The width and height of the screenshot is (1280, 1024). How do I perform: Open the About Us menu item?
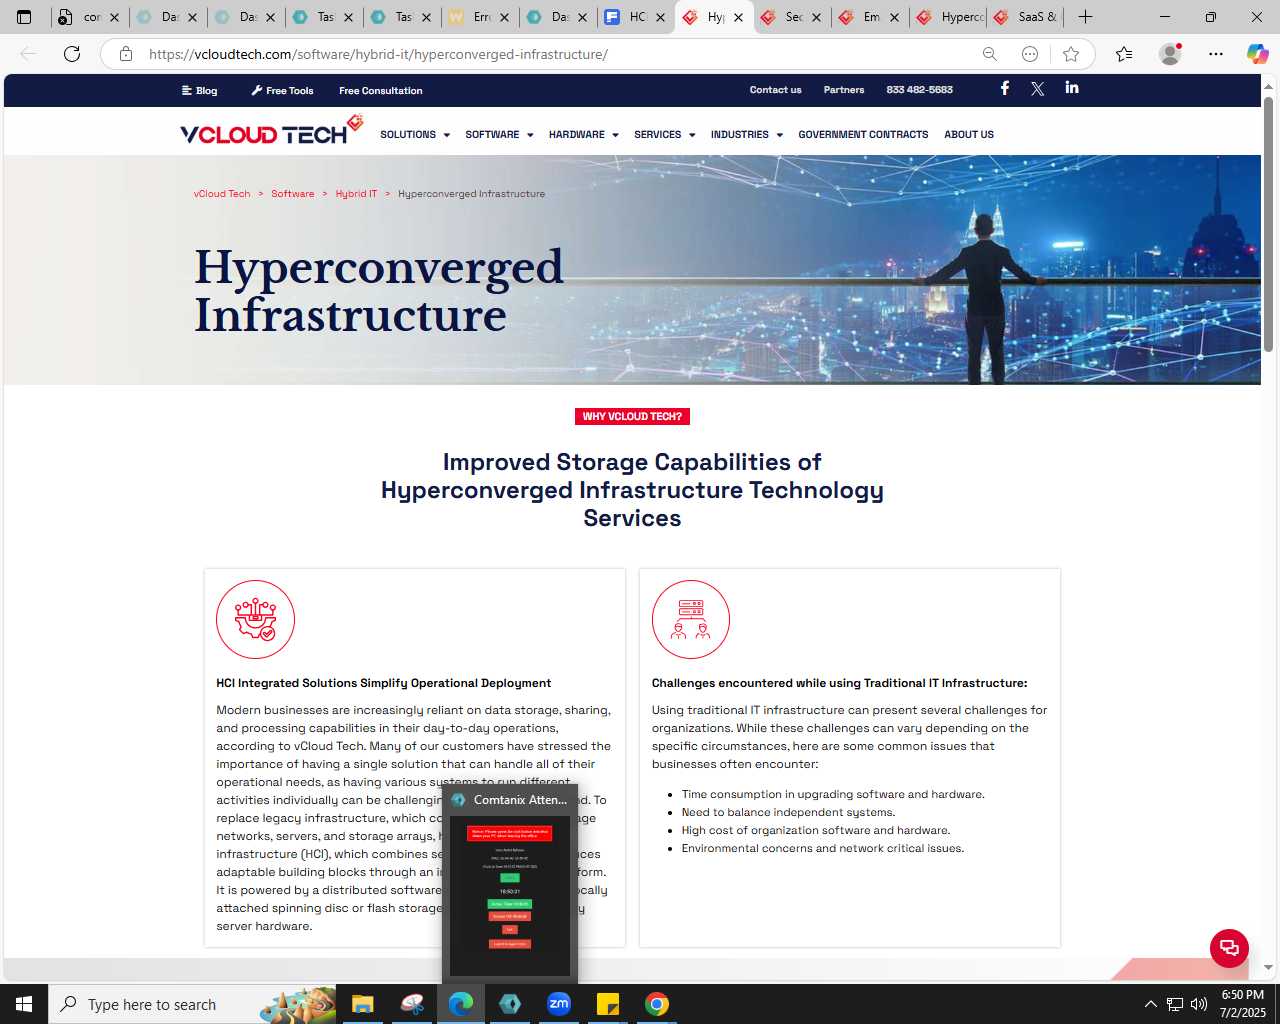pyautogui.click(x=969, y=135)
